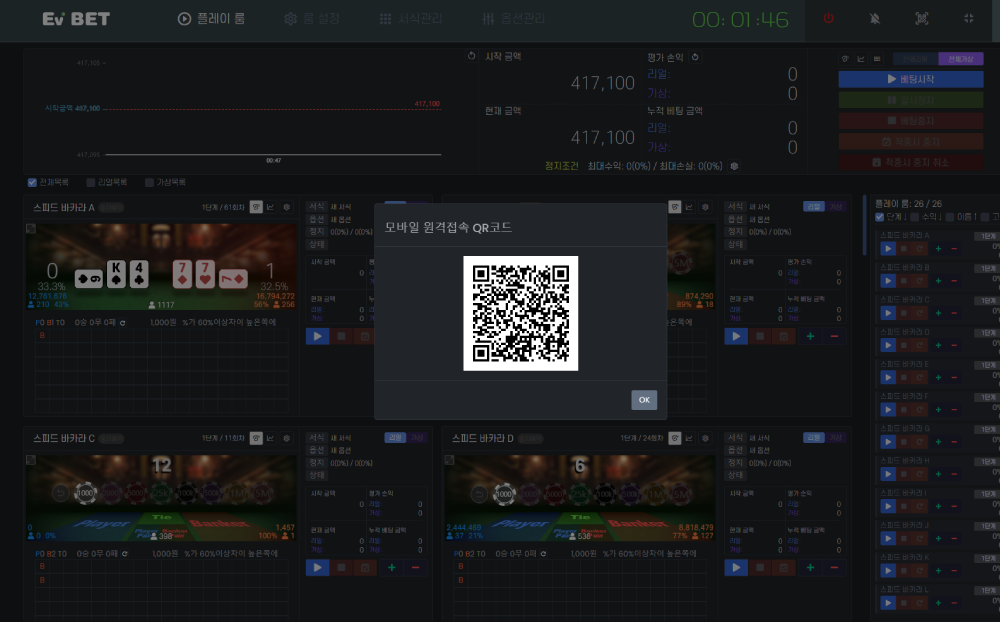Toggle the 이름 sort checkbox in room list

pyautogui.click(x=950, y=217)
